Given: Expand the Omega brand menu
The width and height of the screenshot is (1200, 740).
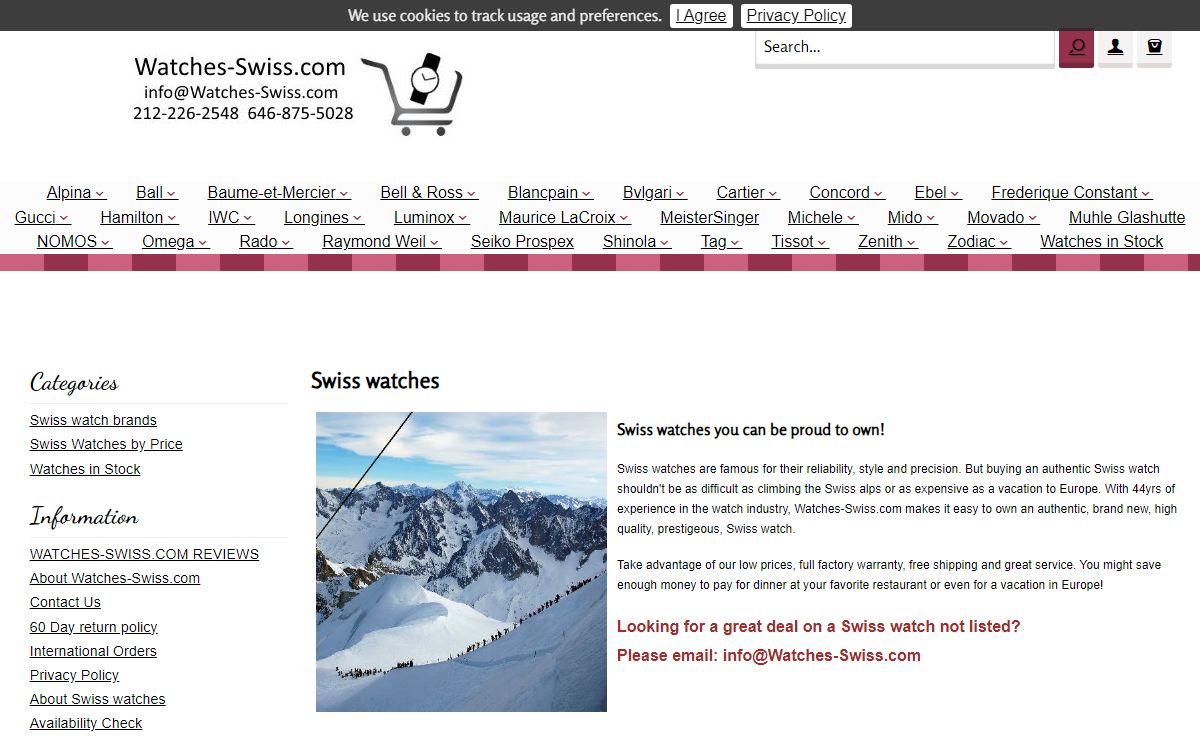Looking at the screenshot, I should [x=175, y=241].
